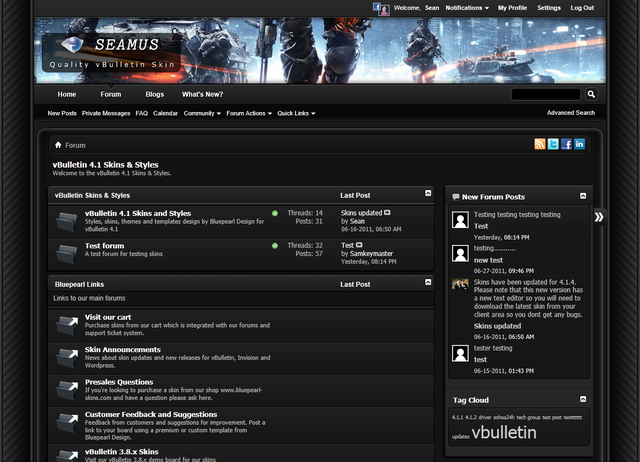Click the Skin Announcements link folder icon
This screenshot has width=640, height=462.
(67, 358)
